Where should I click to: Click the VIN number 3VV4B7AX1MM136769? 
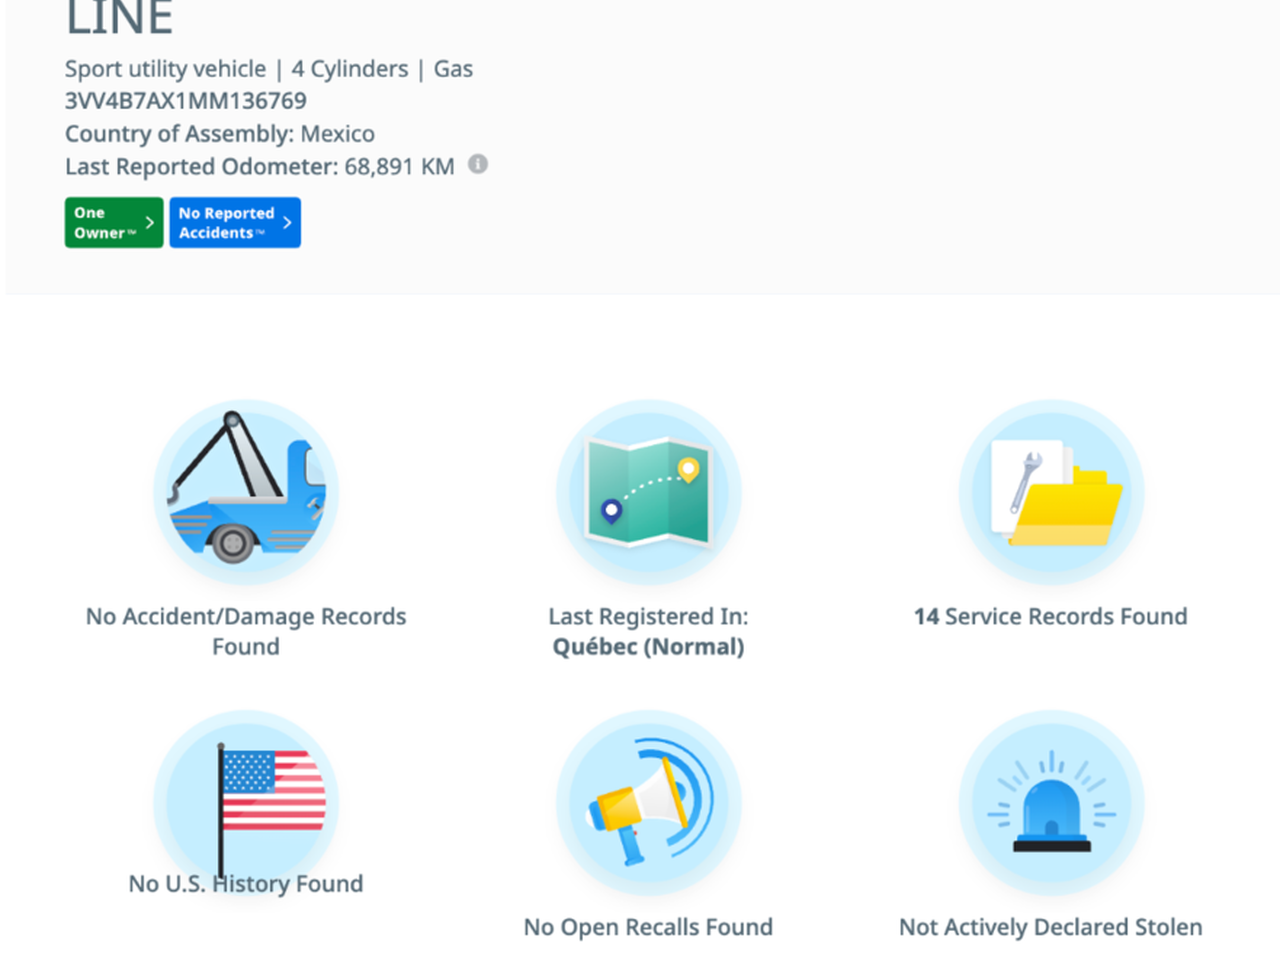pos(186,101)
